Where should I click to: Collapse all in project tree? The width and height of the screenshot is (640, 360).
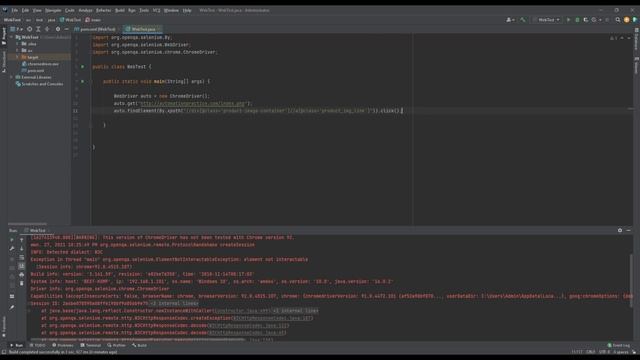pos(47,29)
